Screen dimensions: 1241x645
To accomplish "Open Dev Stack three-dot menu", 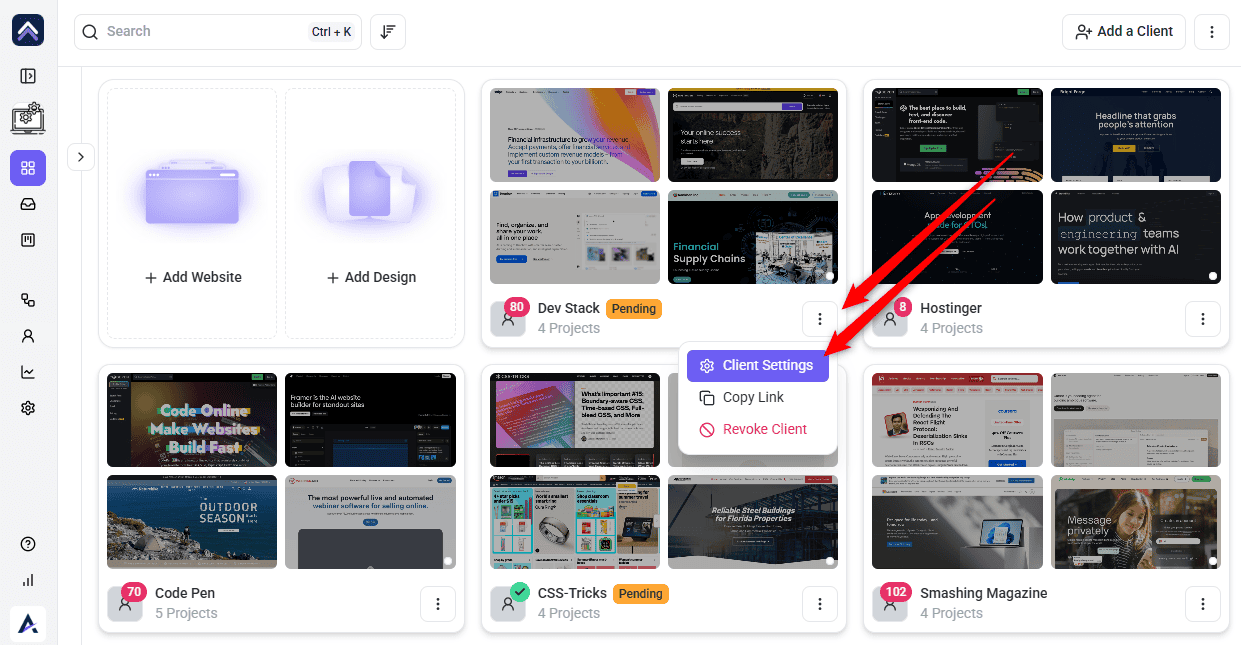I will [820, 319].
